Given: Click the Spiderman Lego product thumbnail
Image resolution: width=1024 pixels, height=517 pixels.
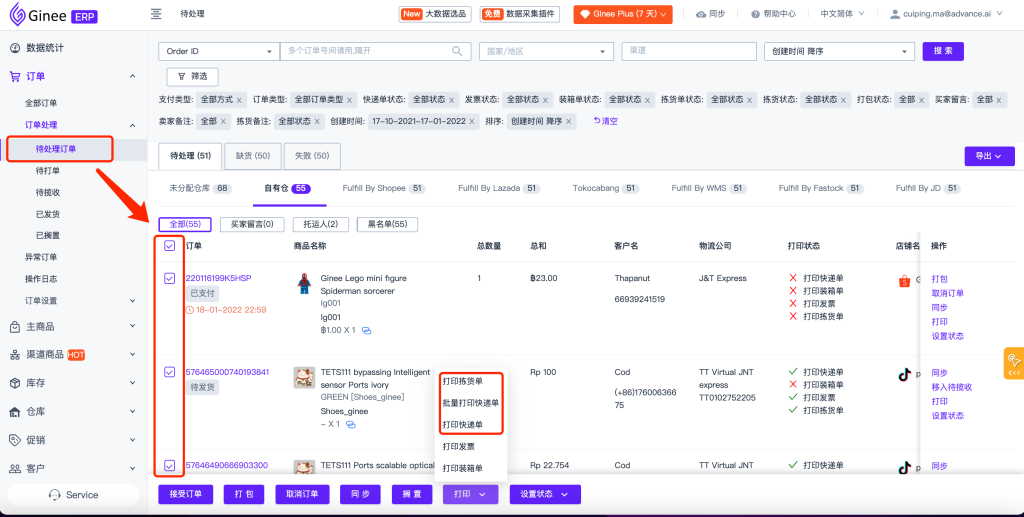Looking at the screenshot, I should click(304, 283).
